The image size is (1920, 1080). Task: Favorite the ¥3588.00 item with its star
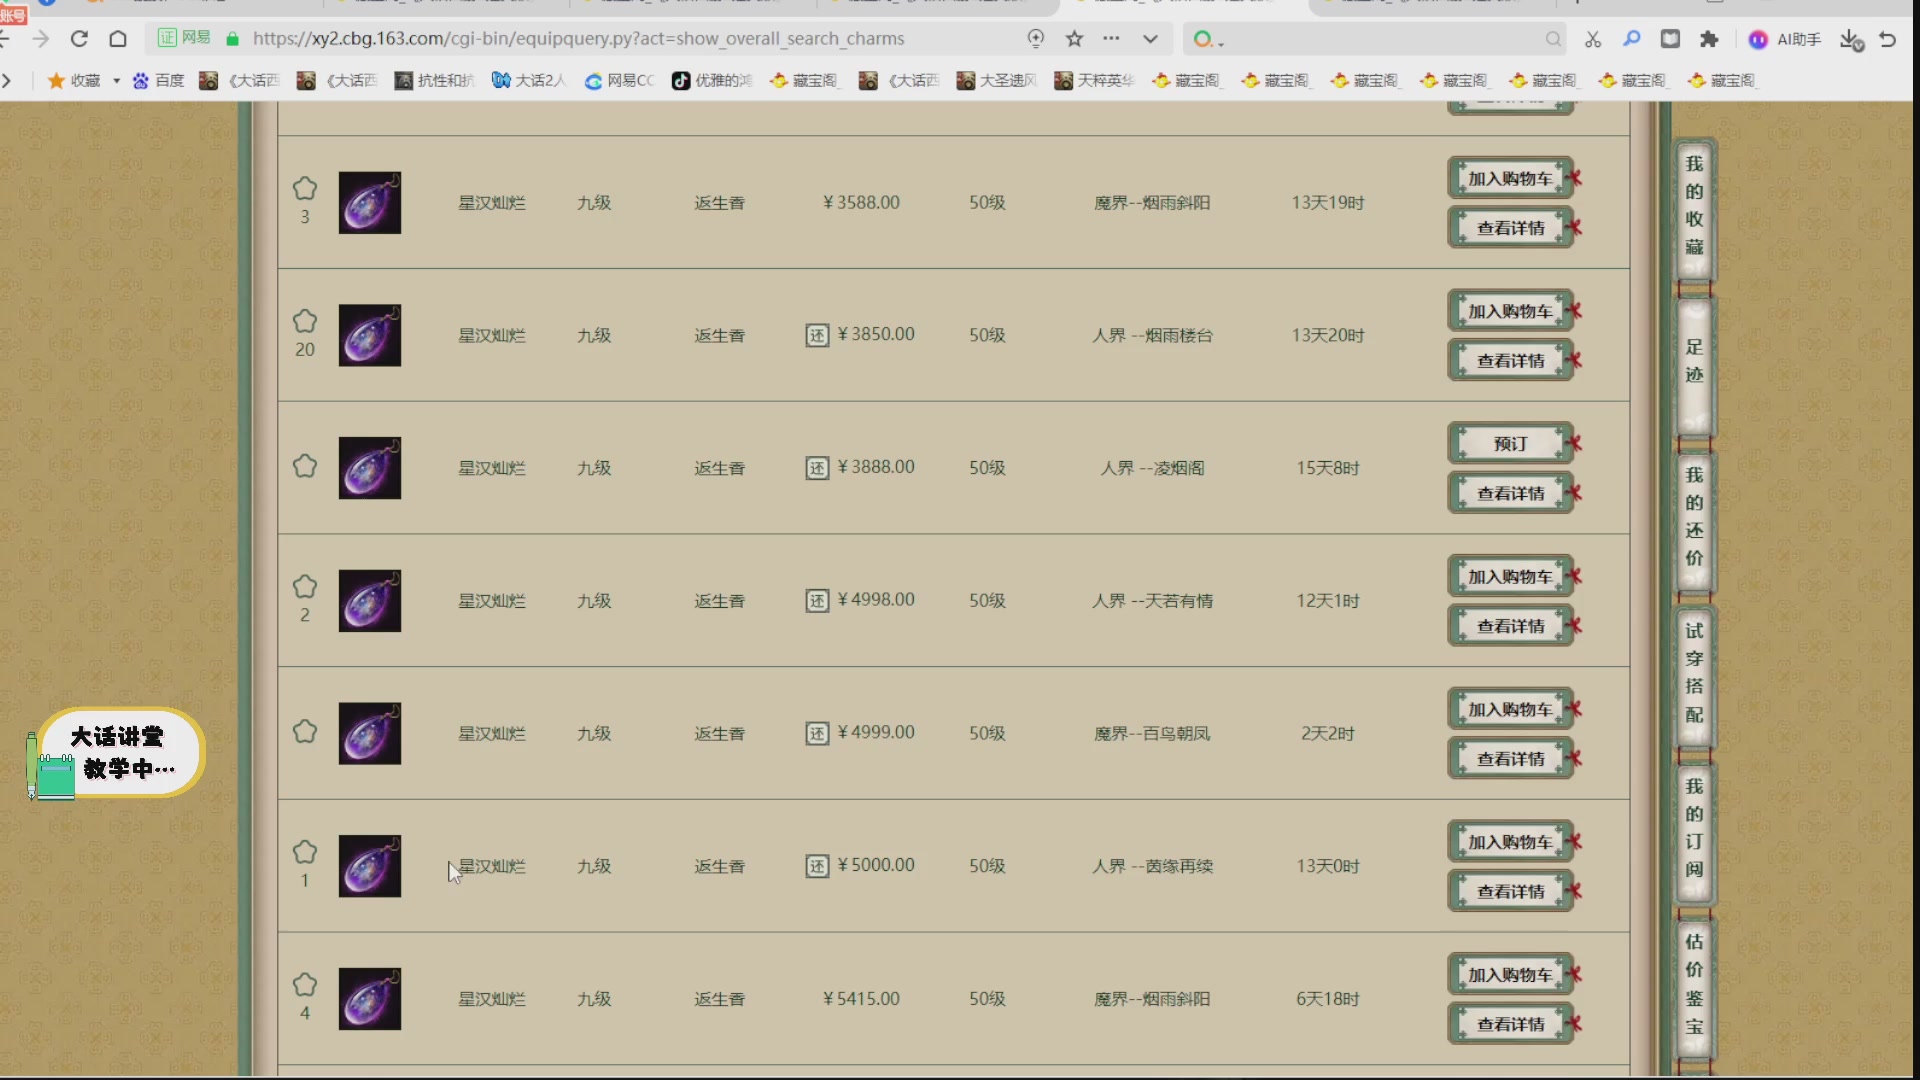pyautogui.click(x=305, y=188)
